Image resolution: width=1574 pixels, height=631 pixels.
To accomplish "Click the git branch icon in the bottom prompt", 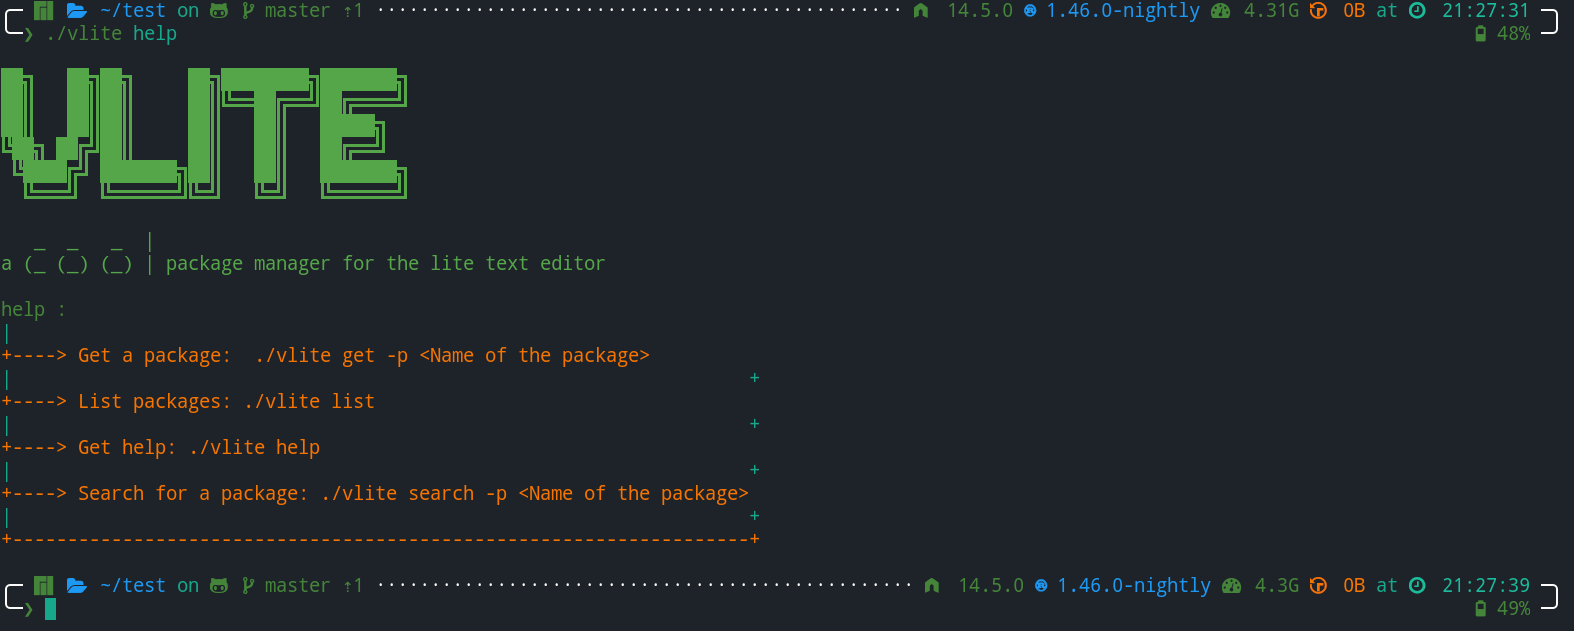I will pyautogui.click(x=248, y=586).
